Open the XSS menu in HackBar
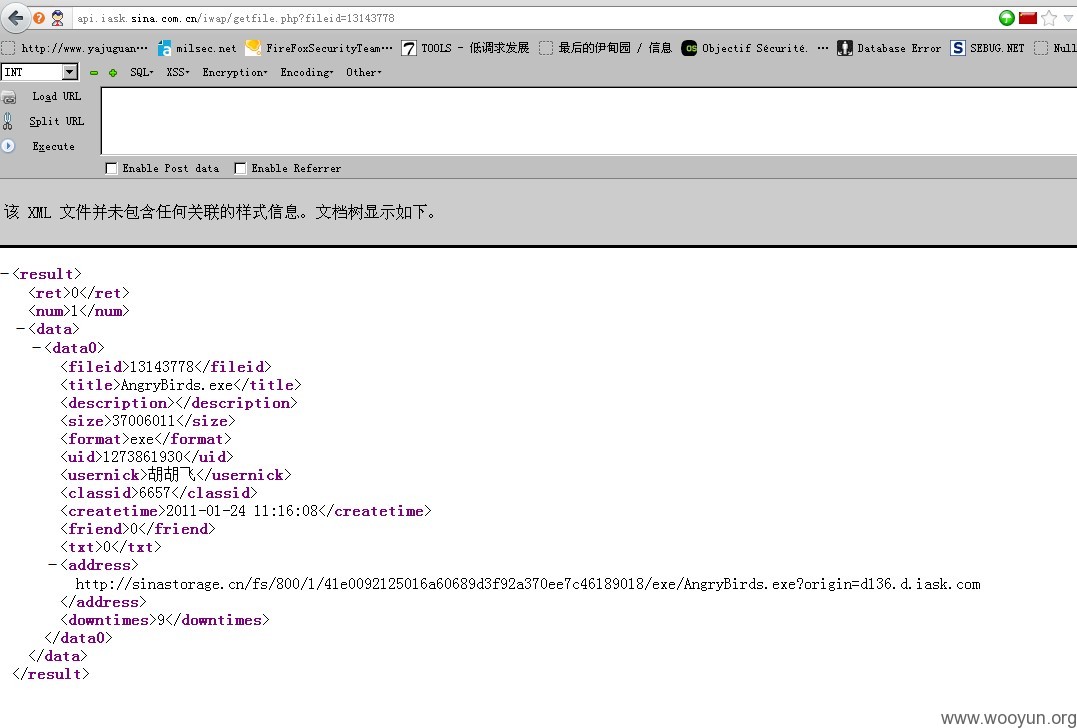 177,72
